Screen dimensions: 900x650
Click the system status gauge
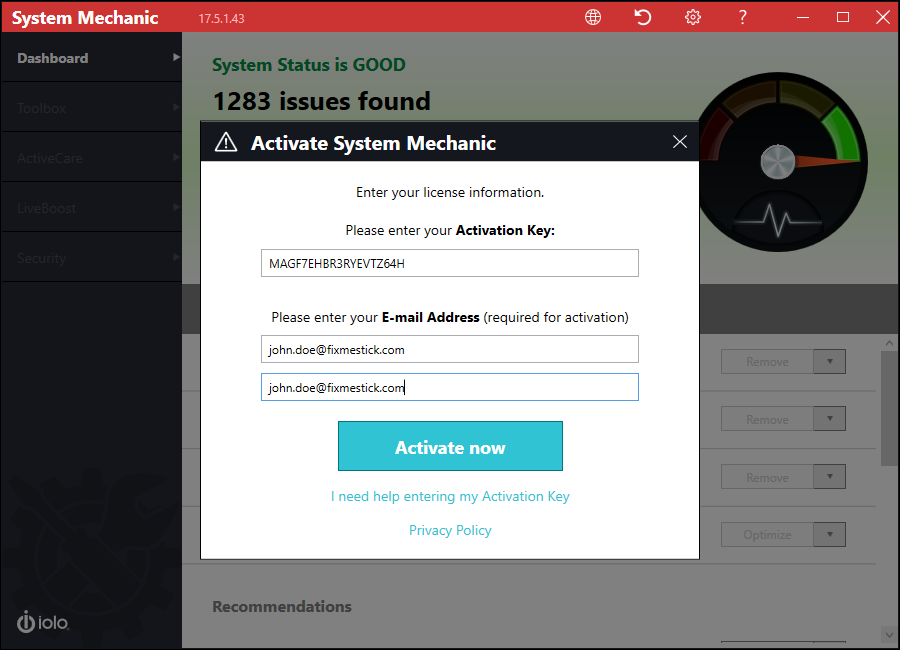pyautogui.click(x=779, y=162)
